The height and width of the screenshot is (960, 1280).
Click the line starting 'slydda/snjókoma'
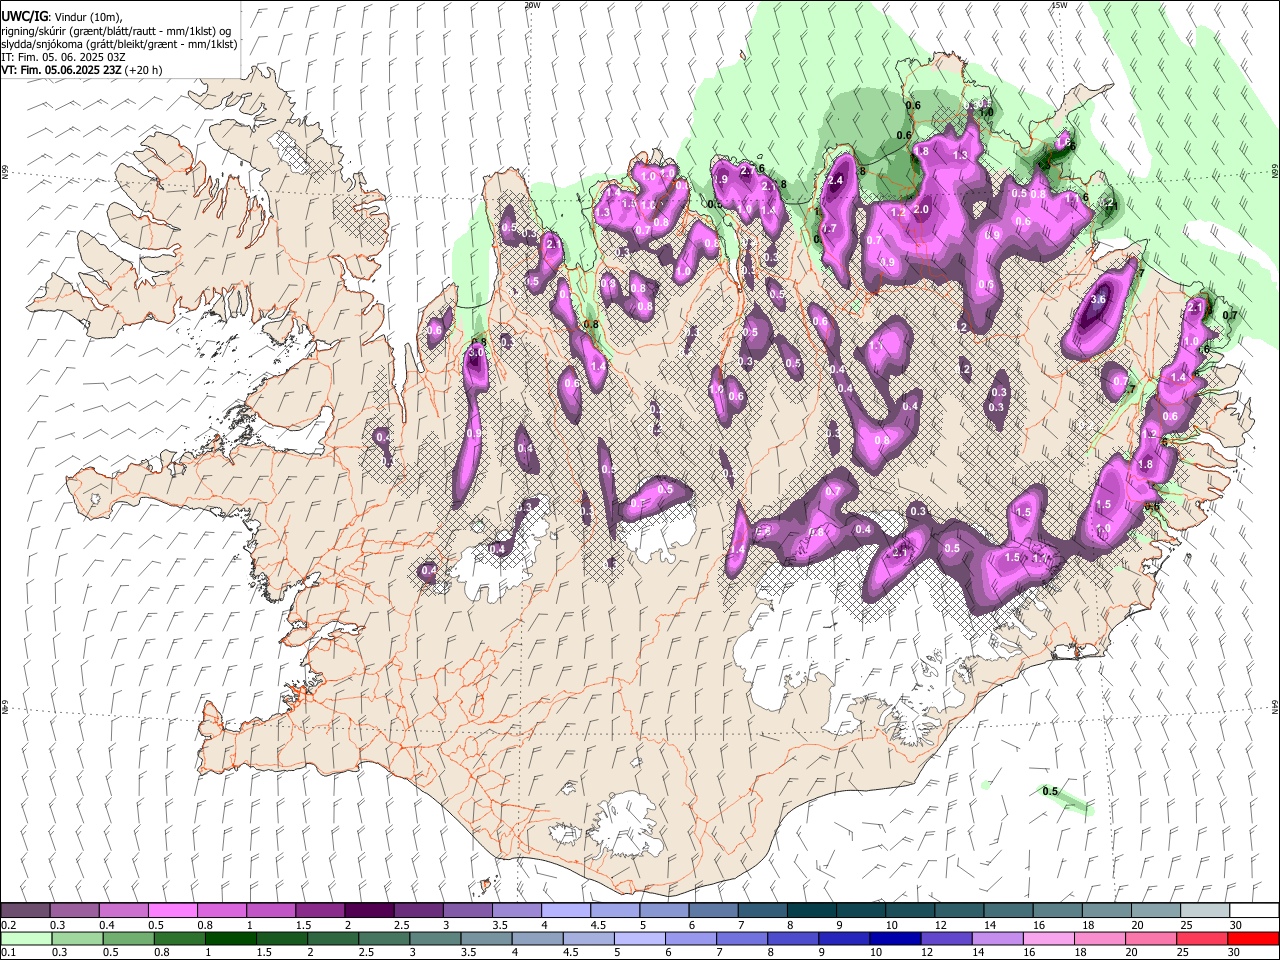point(119,44)
